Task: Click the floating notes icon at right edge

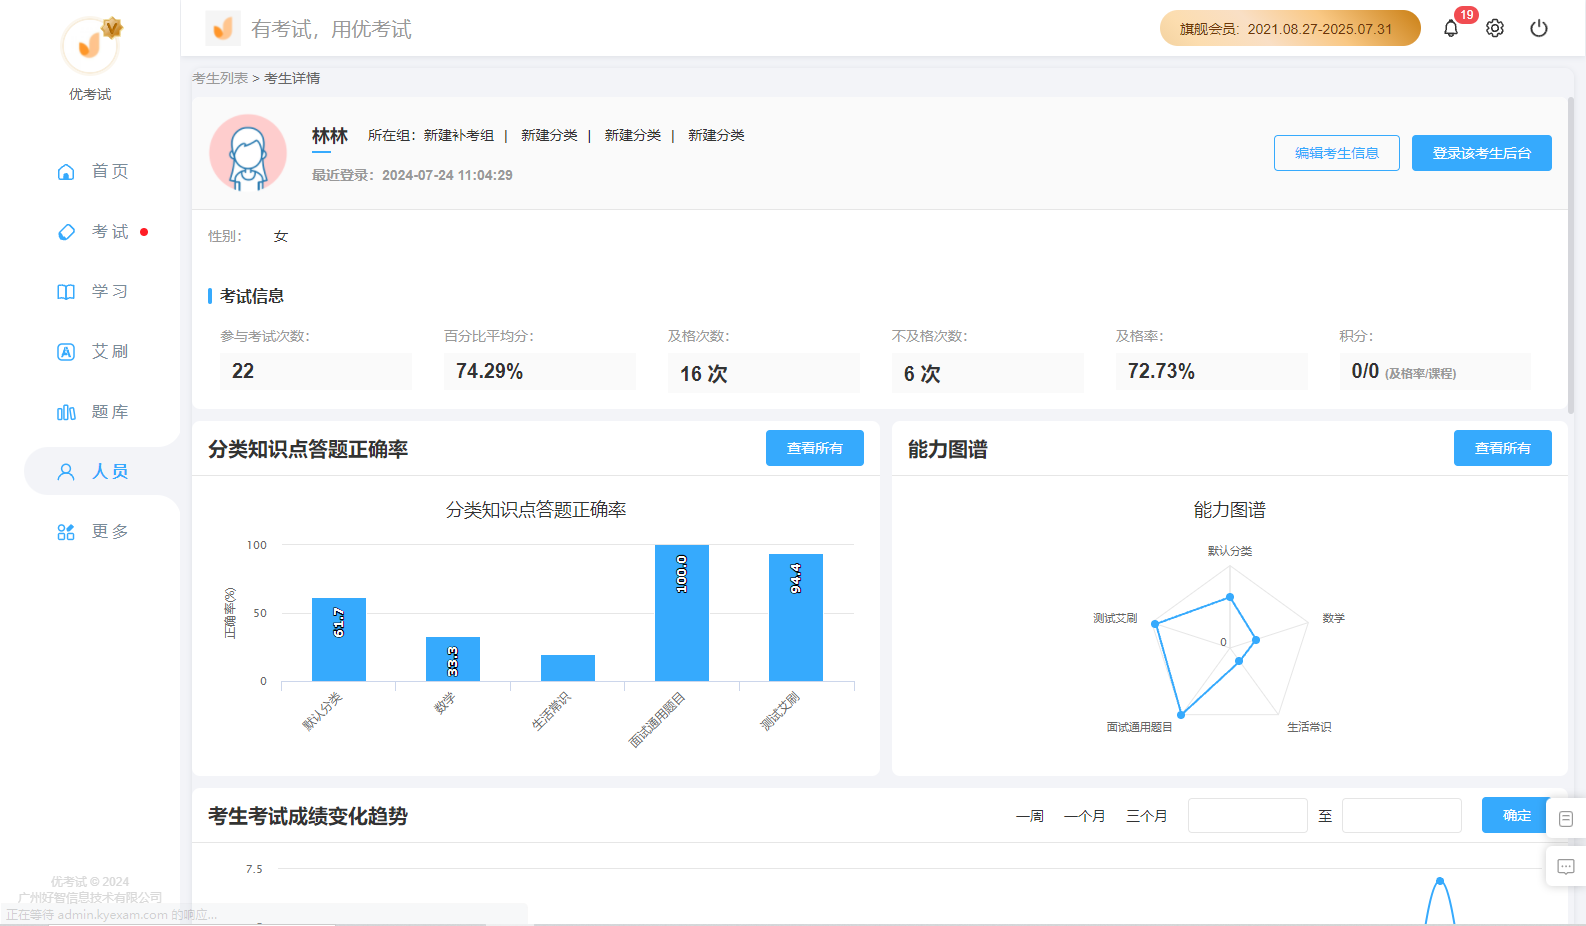Action: coord(1566,818)
